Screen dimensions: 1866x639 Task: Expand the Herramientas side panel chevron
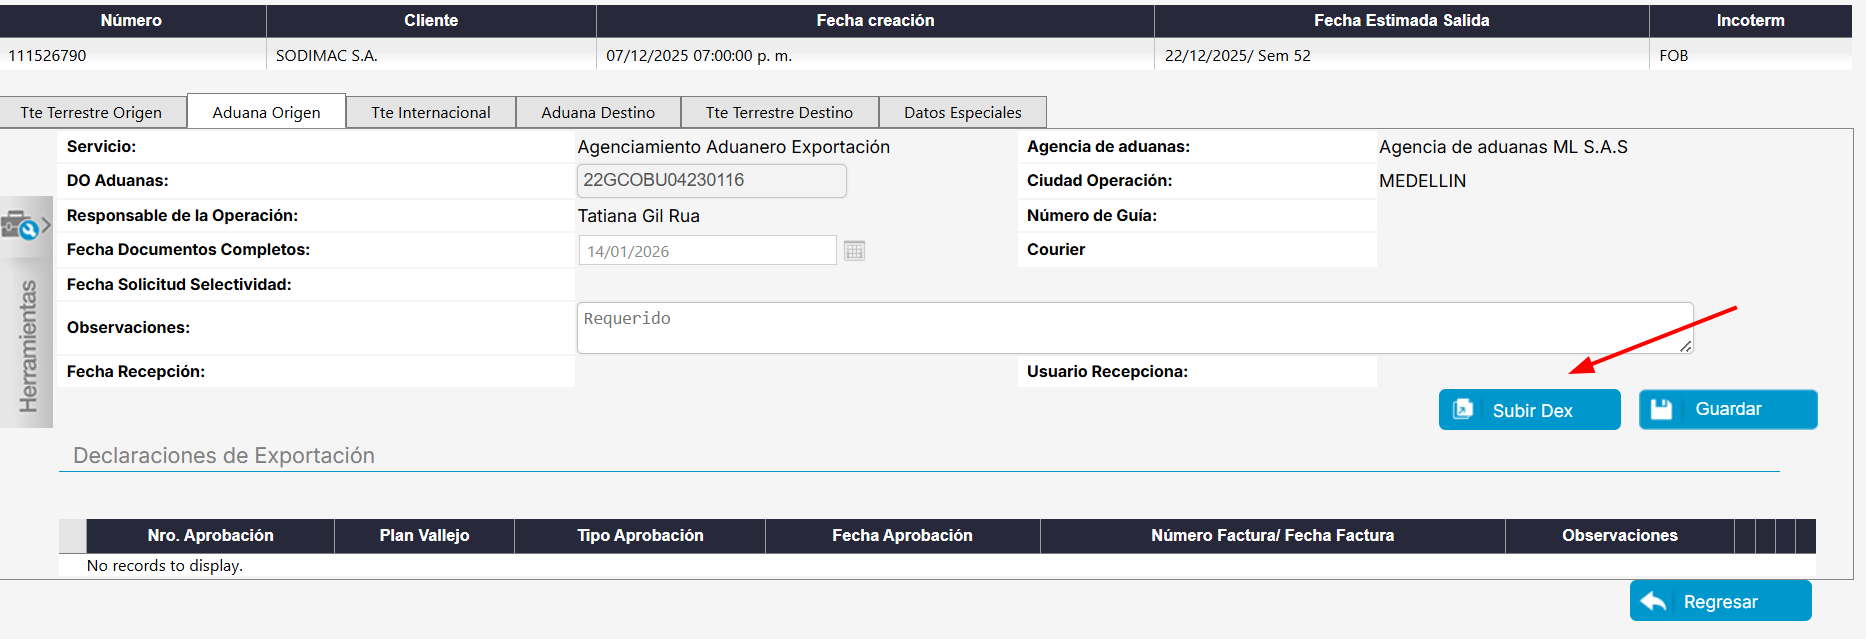46,226
